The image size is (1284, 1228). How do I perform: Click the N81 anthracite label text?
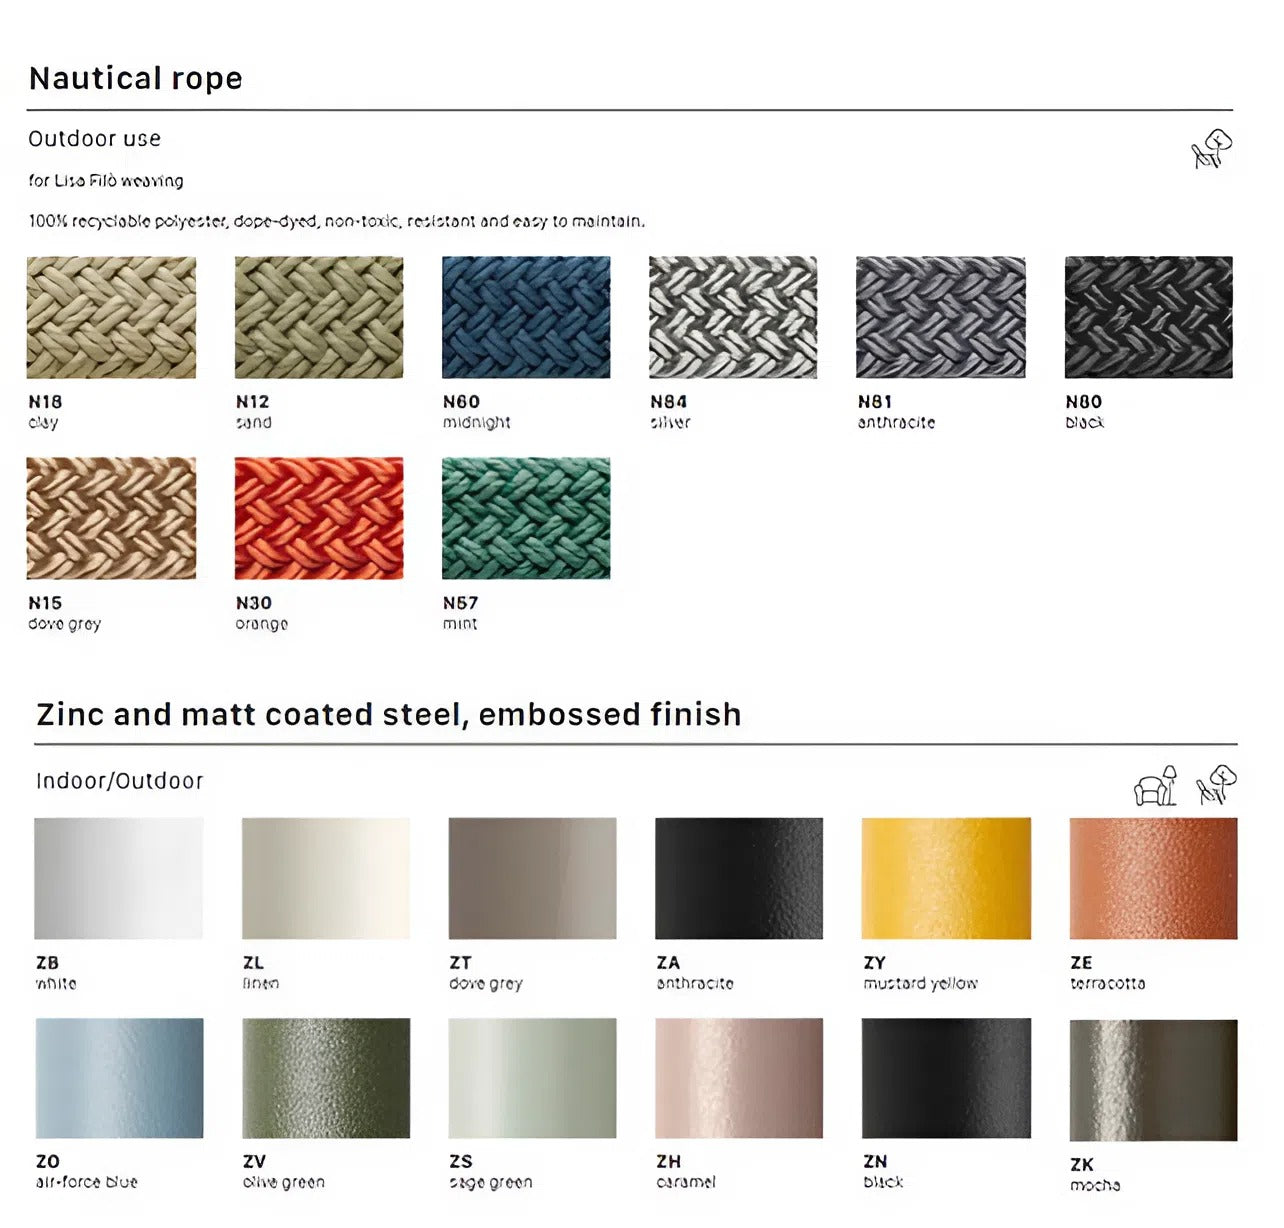point(896,412)
